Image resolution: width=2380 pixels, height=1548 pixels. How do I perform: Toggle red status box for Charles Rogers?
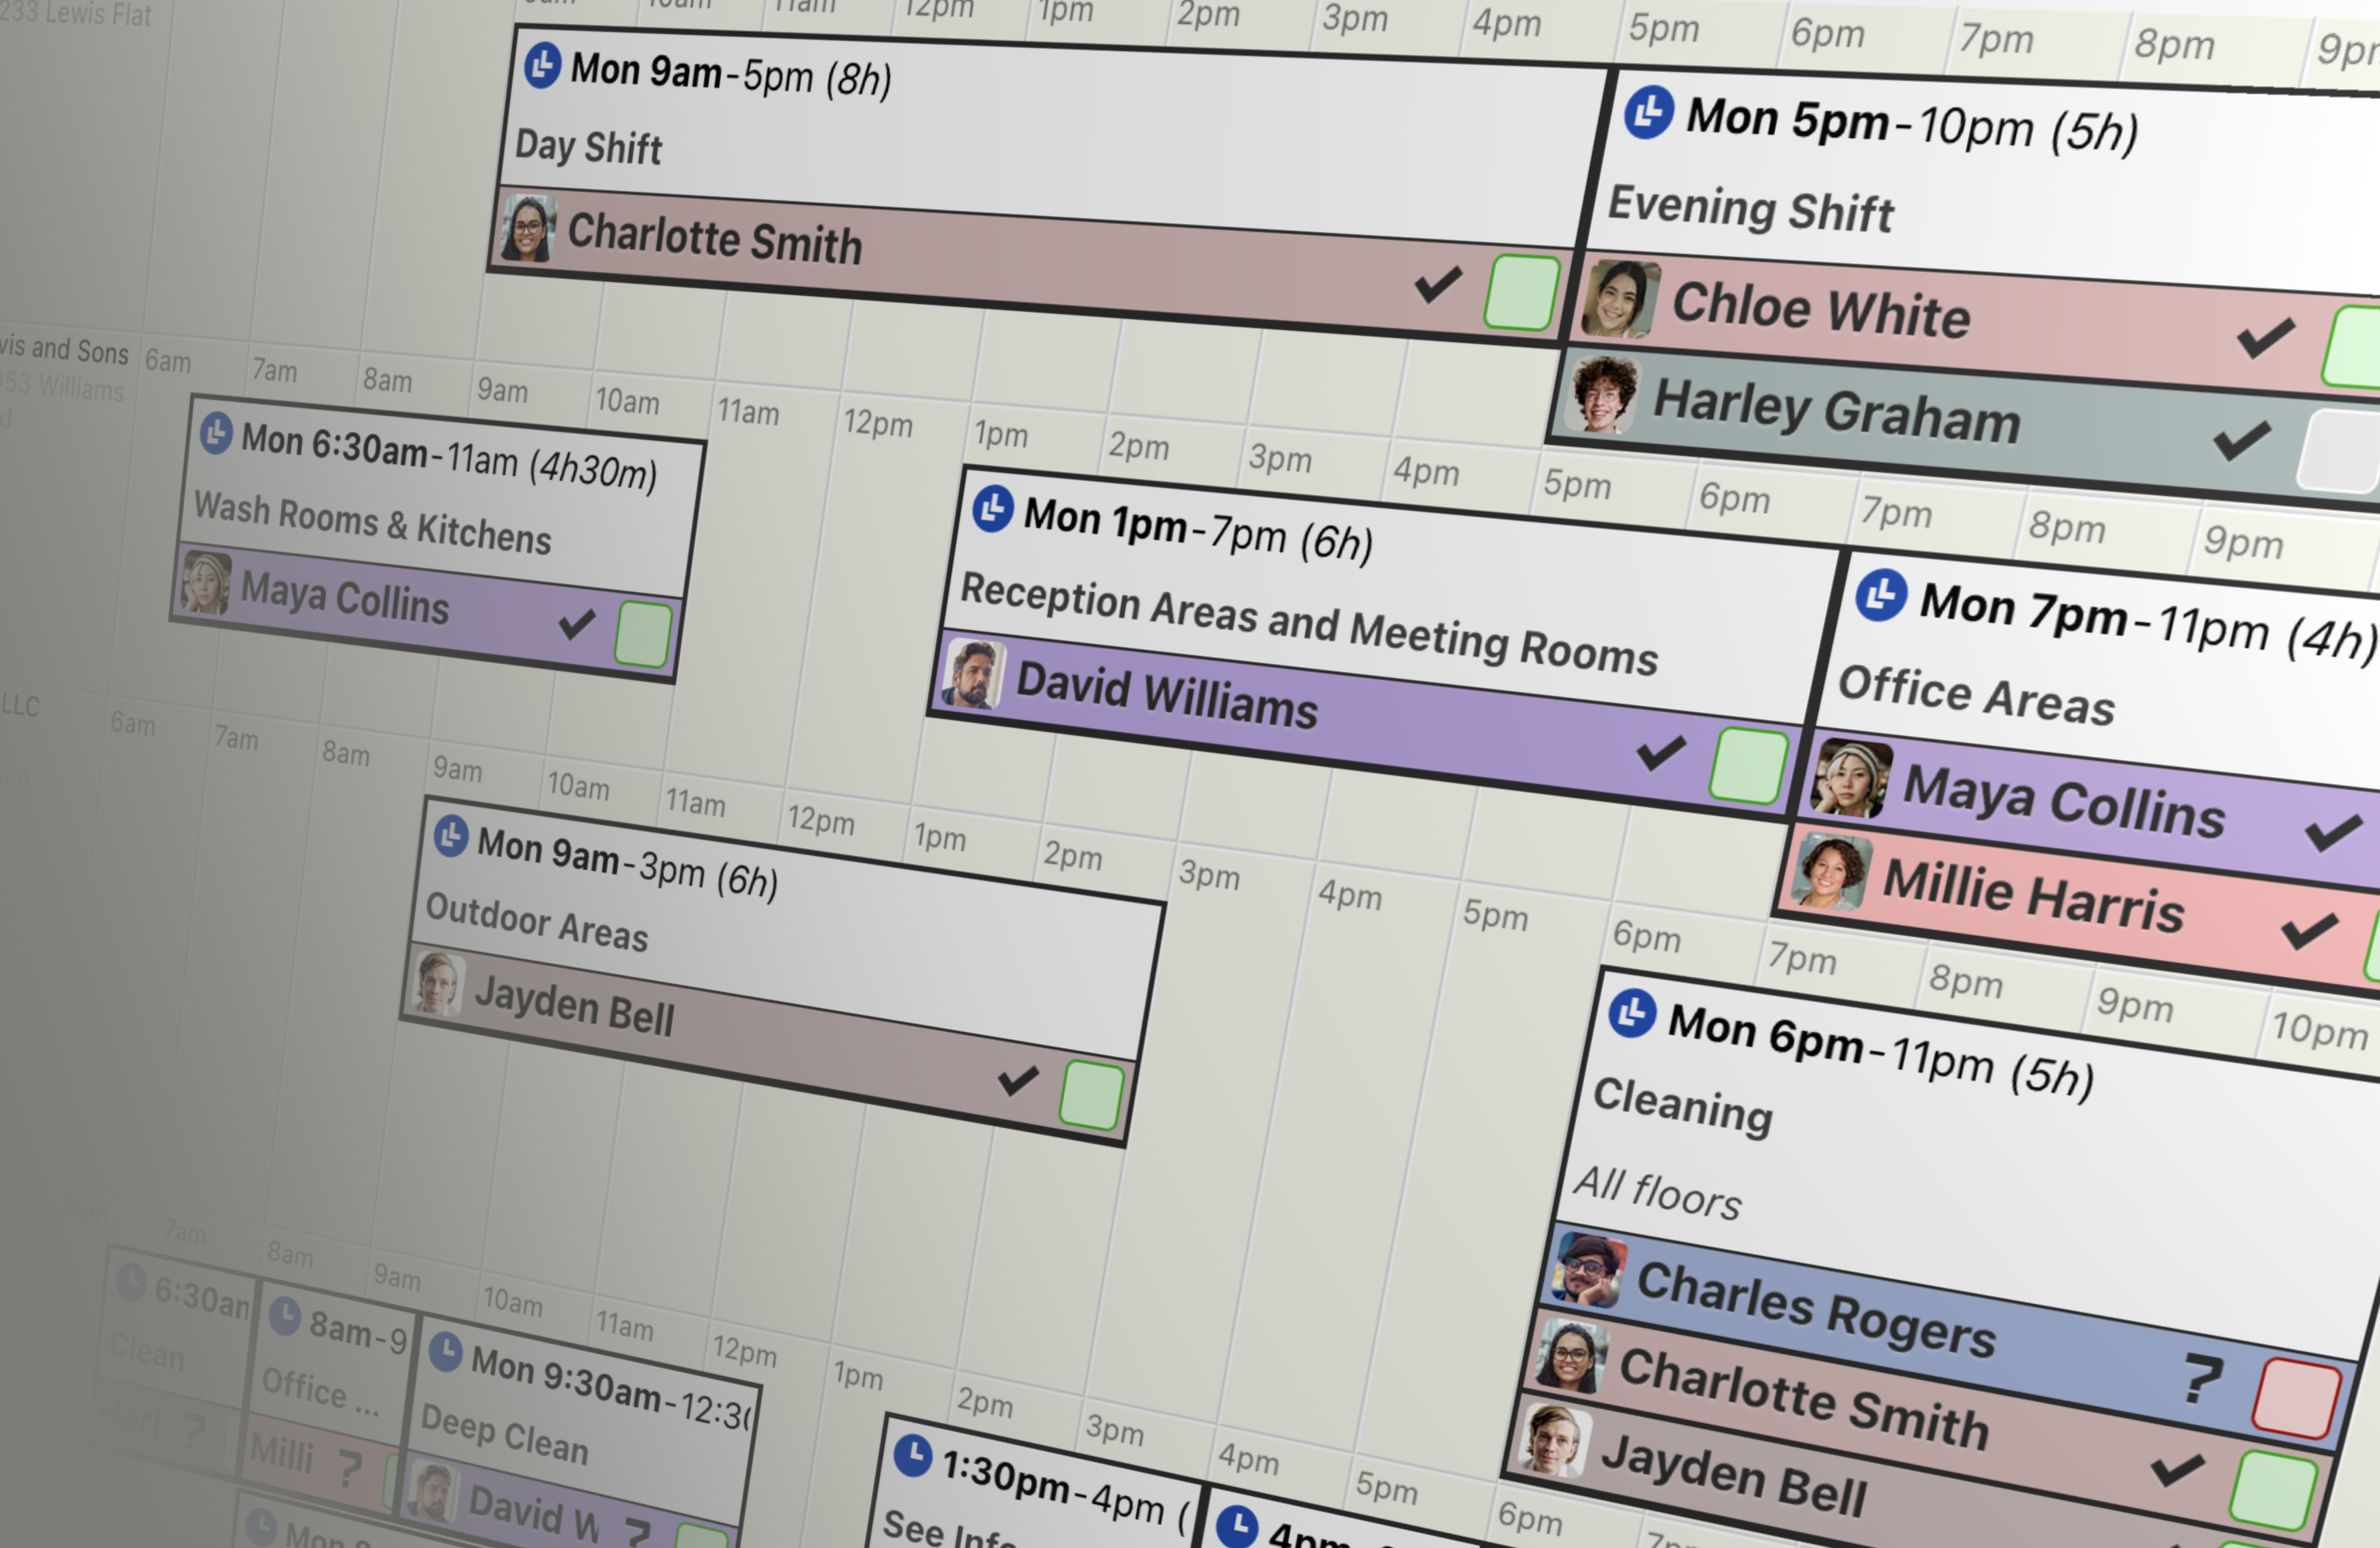click(x=2297, y=1398)
